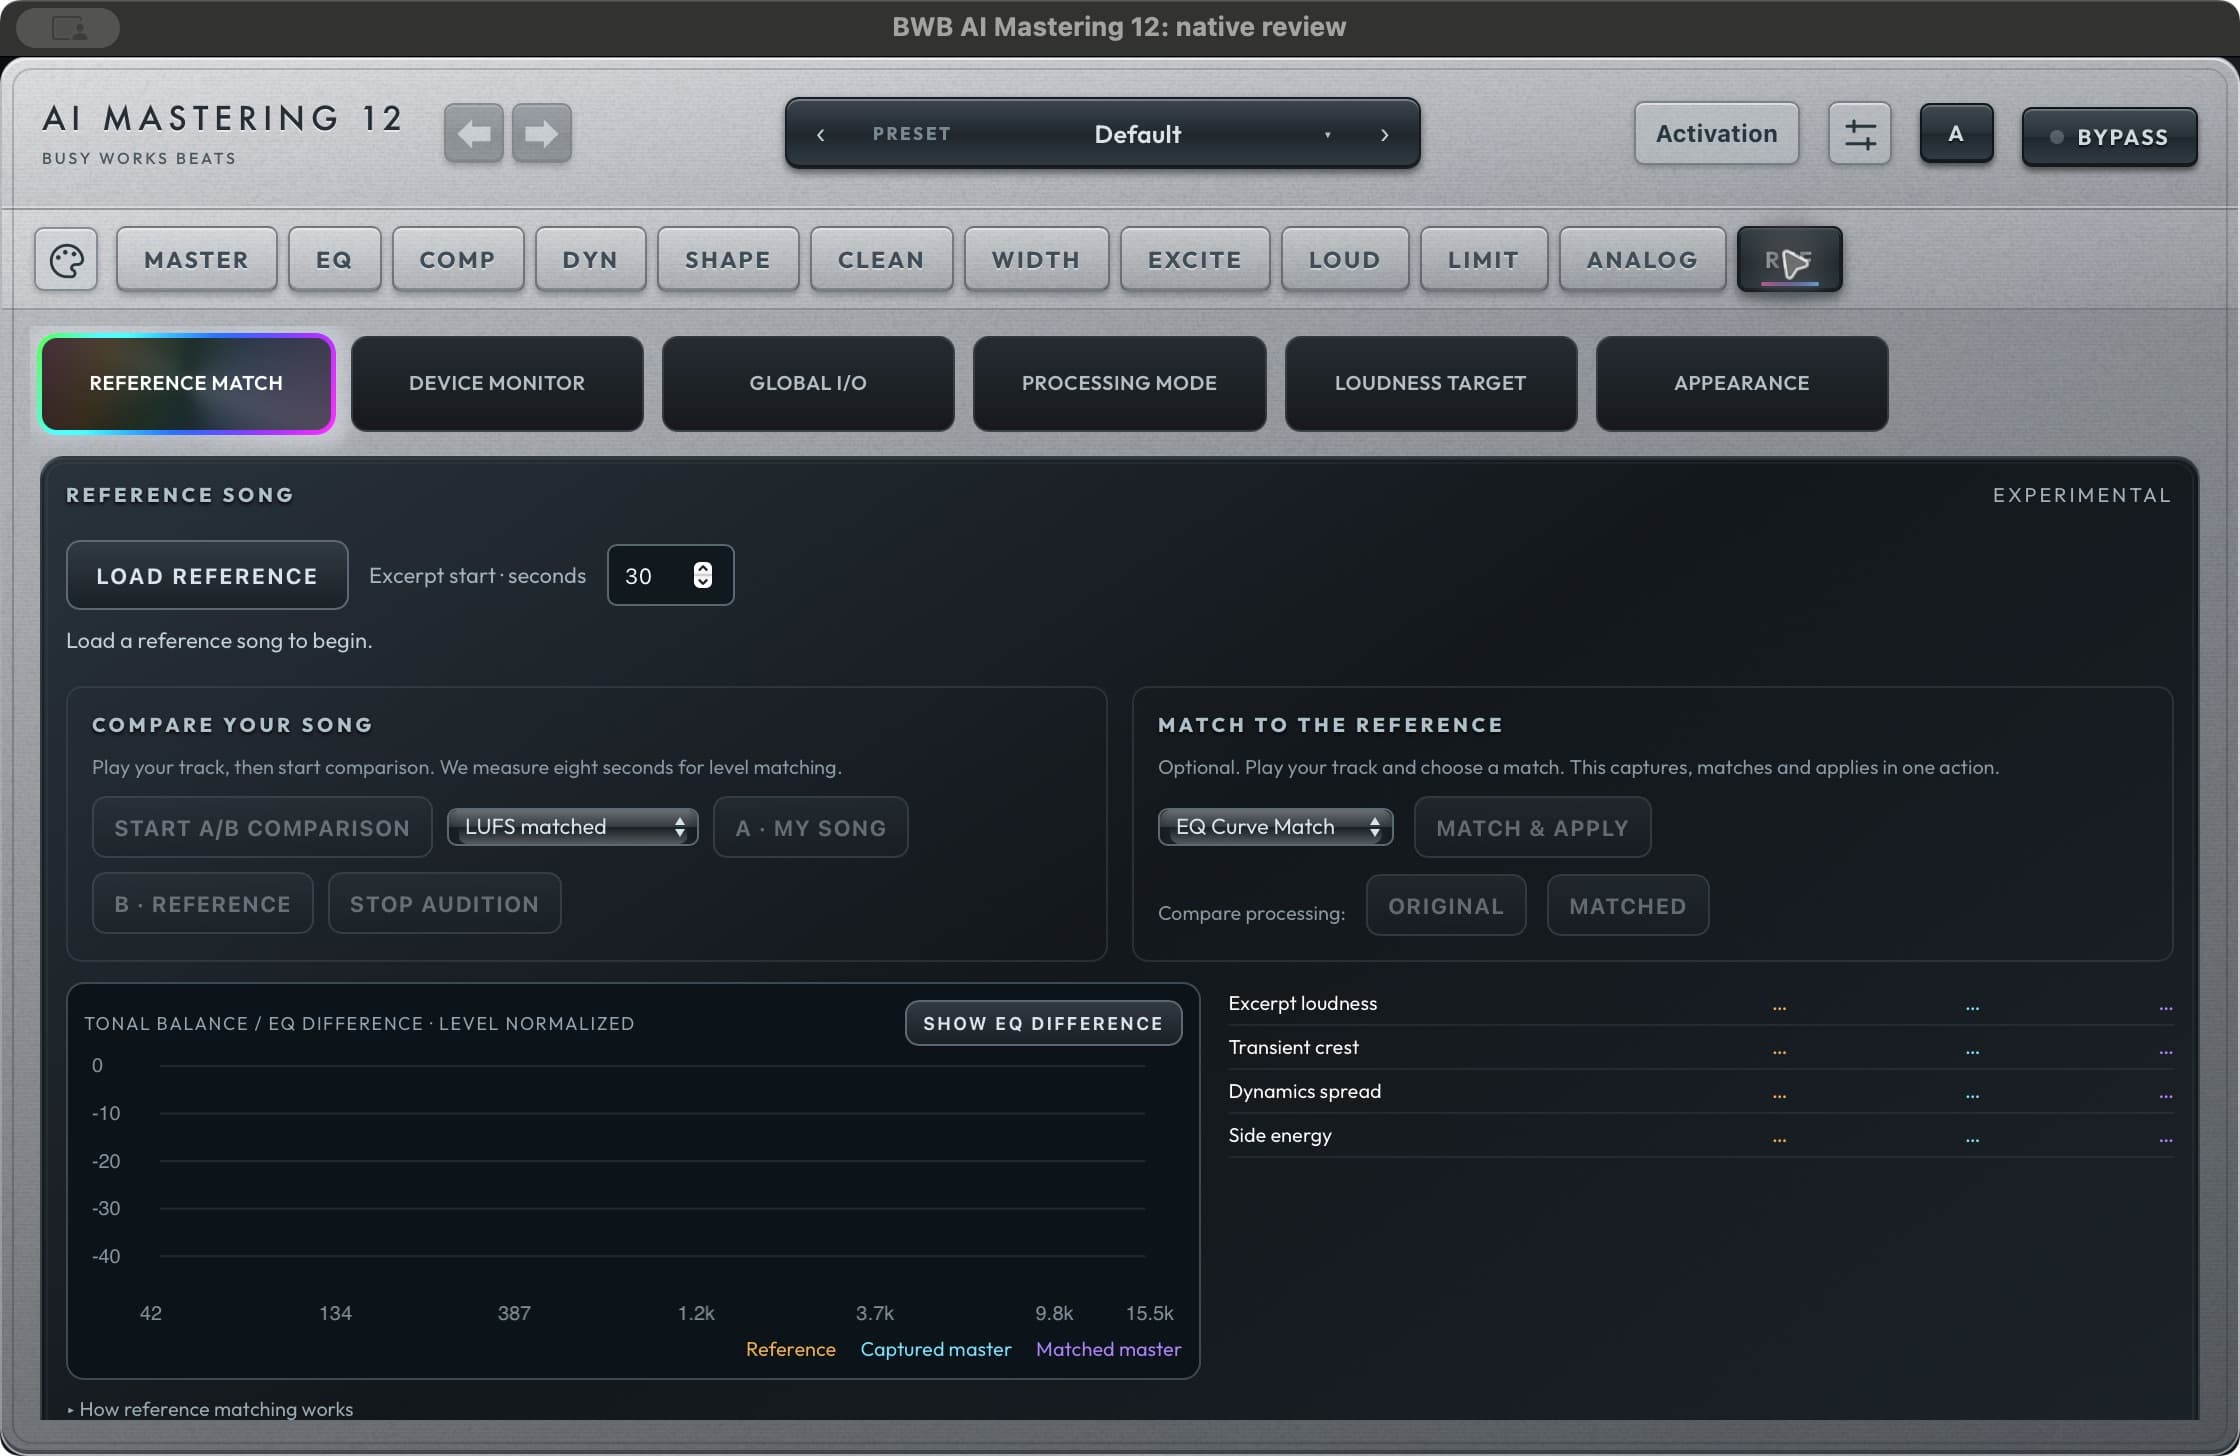This screenshot has height=1456, width=2240.
Task: Switch to APPEARANCE section
Action: click(x=1741, y=383)
